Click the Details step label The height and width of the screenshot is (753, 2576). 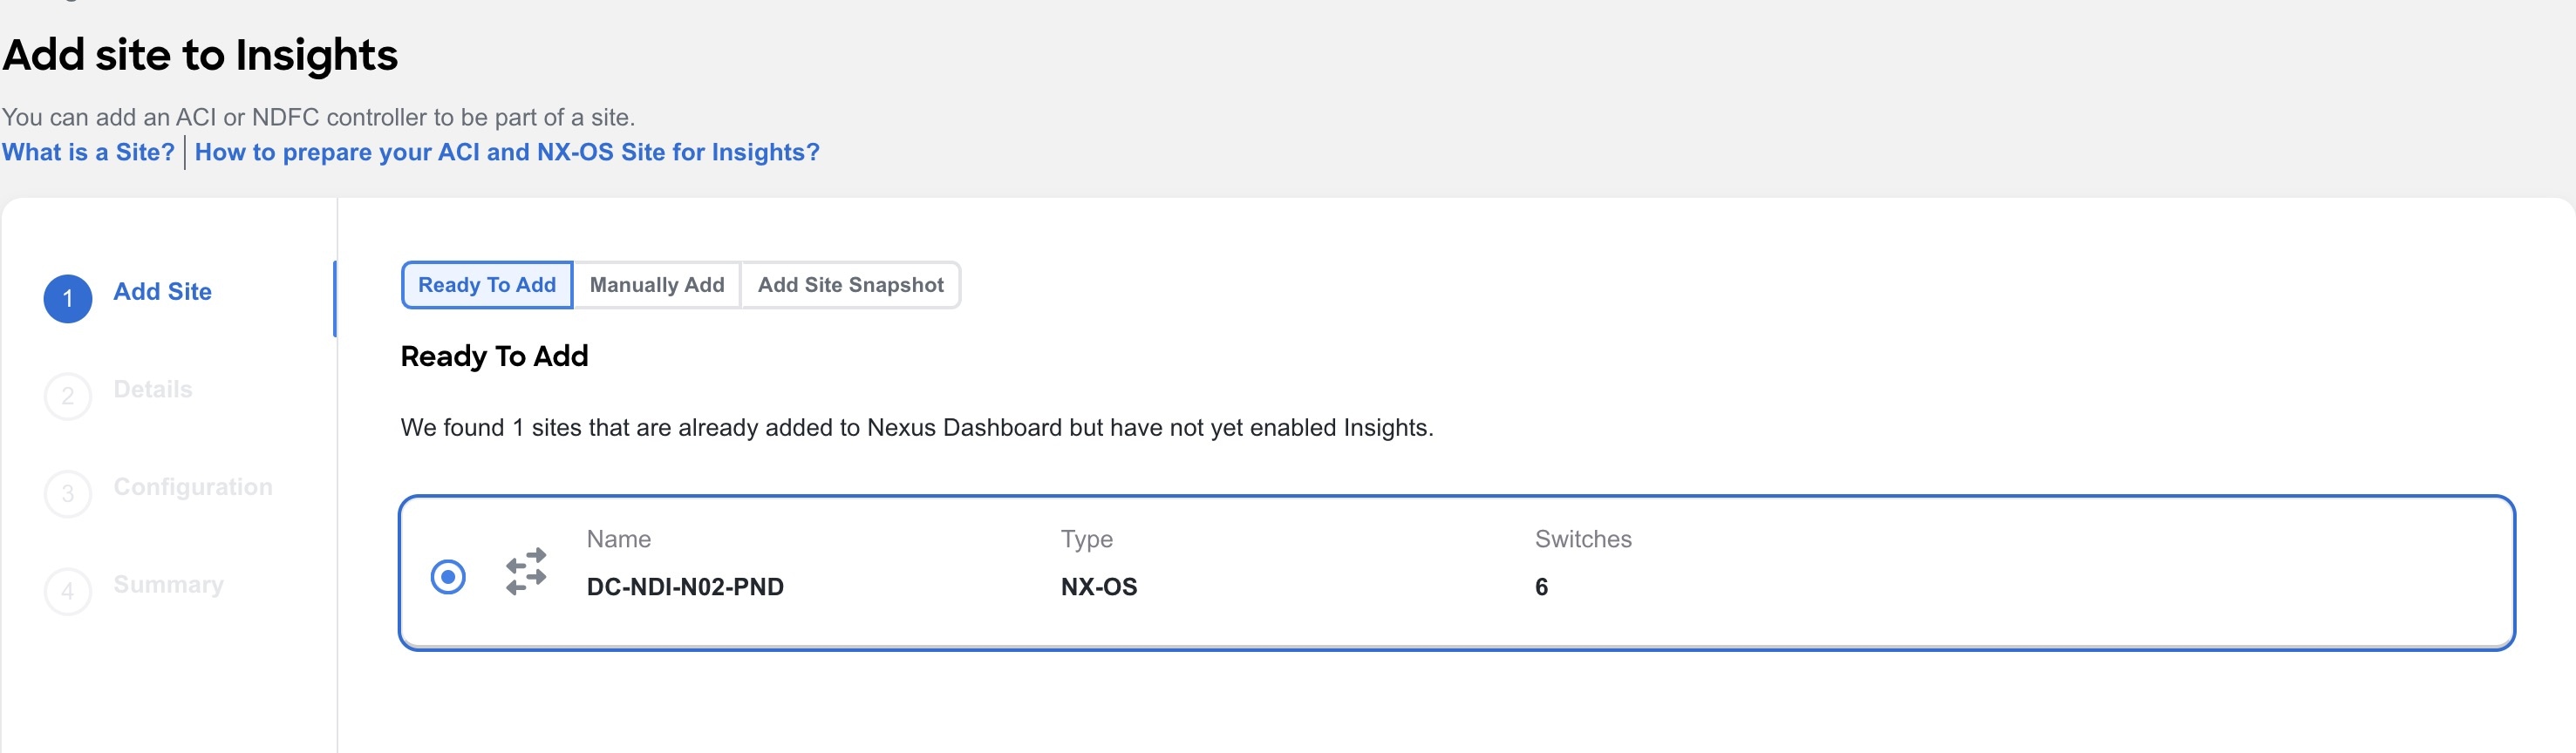click(x=153, y=389)
